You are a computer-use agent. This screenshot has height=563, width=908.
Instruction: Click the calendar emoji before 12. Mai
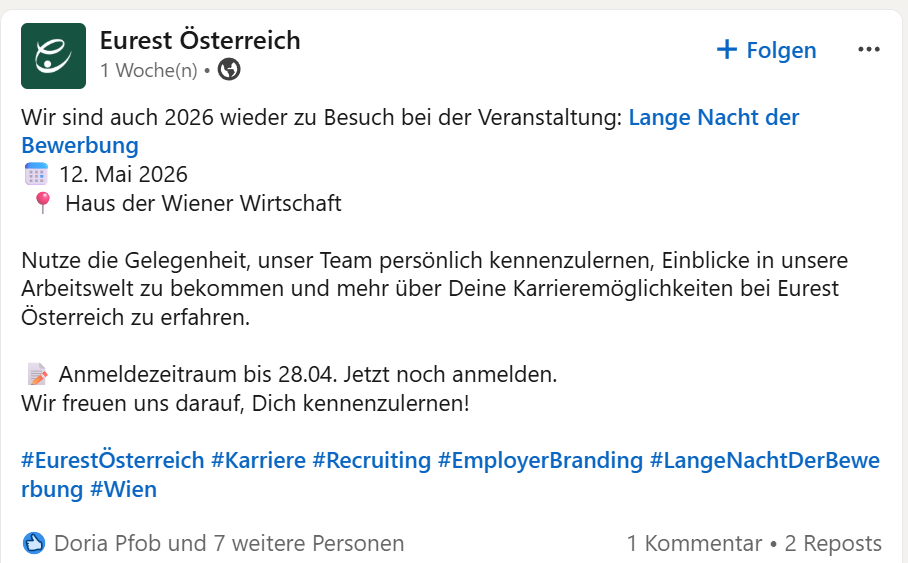point(36,174)
